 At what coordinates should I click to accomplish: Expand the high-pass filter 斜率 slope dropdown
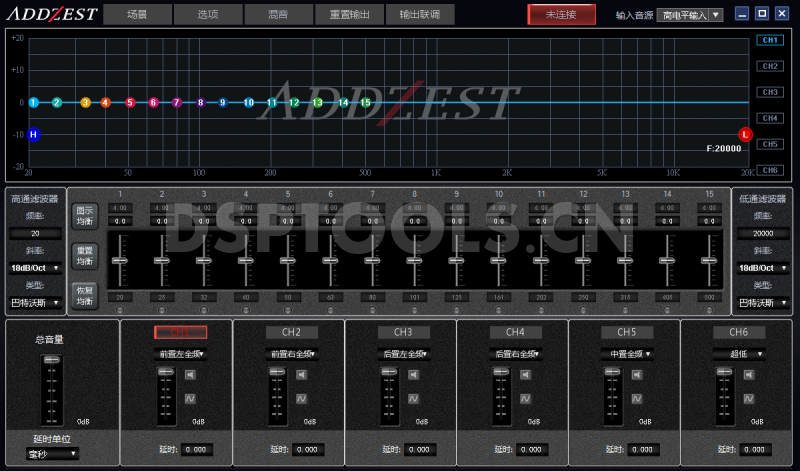(x=37, y=267)
